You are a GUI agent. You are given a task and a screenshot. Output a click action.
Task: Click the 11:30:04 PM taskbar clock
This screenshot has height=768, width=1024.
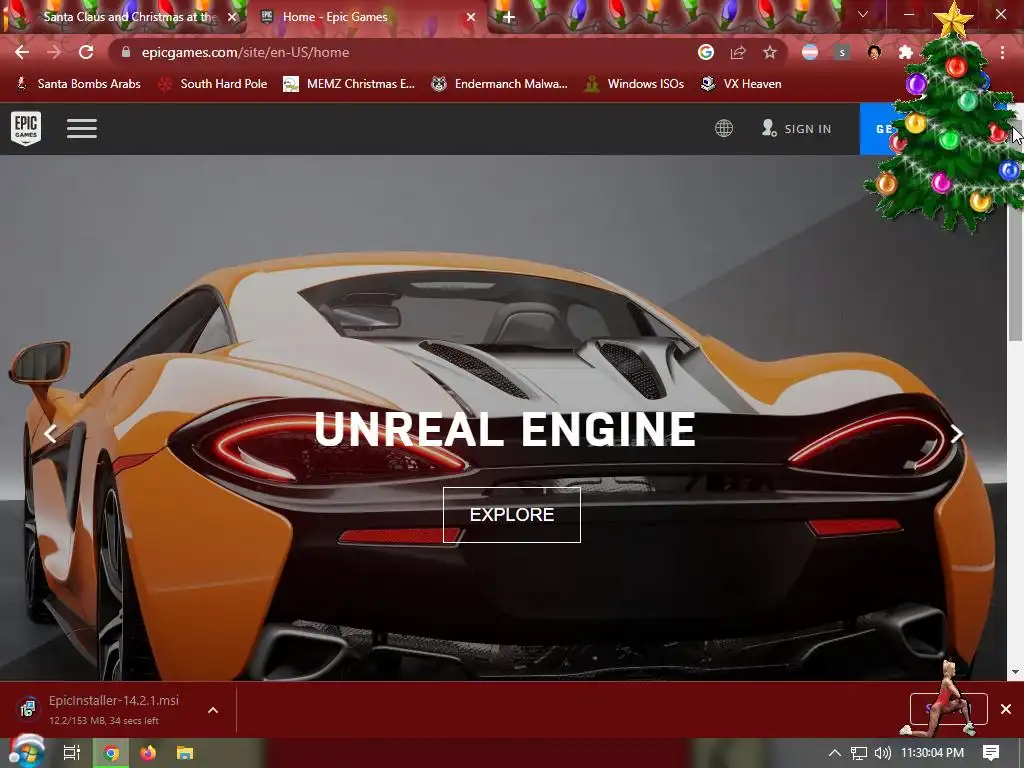coord(933,753)
